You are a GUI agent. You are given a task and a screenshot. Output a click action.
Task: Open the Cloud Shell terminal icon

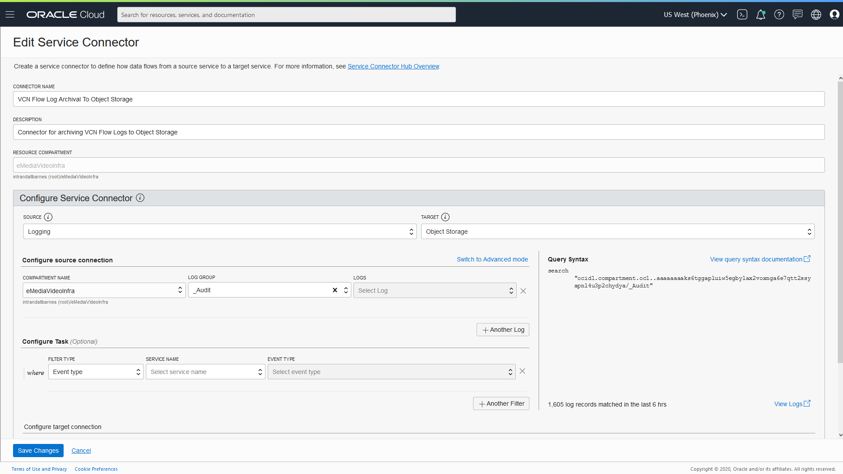(x=742, y=15)
